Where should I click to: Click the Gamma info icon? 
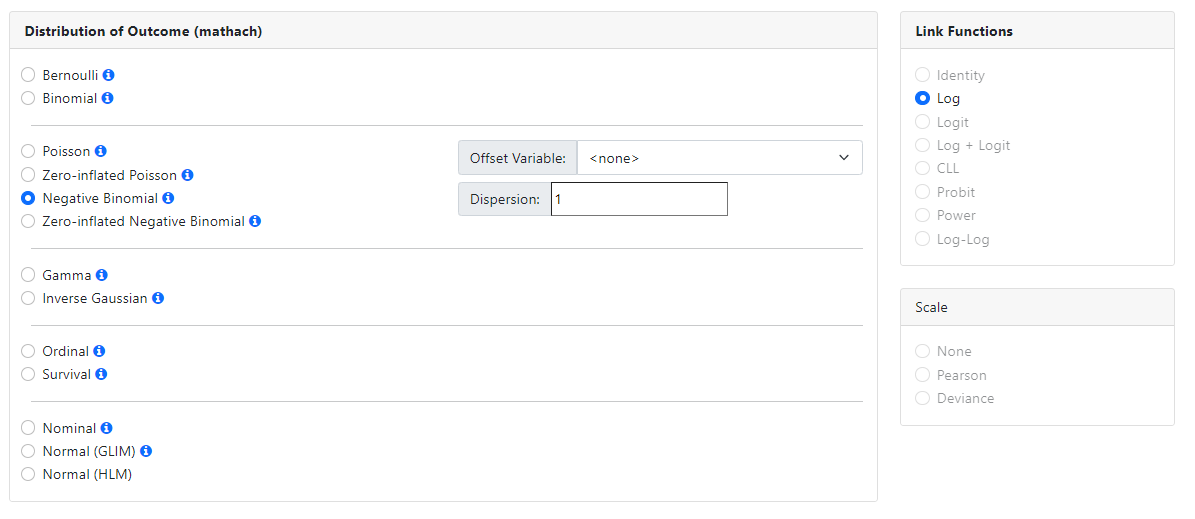pos(102,275)
